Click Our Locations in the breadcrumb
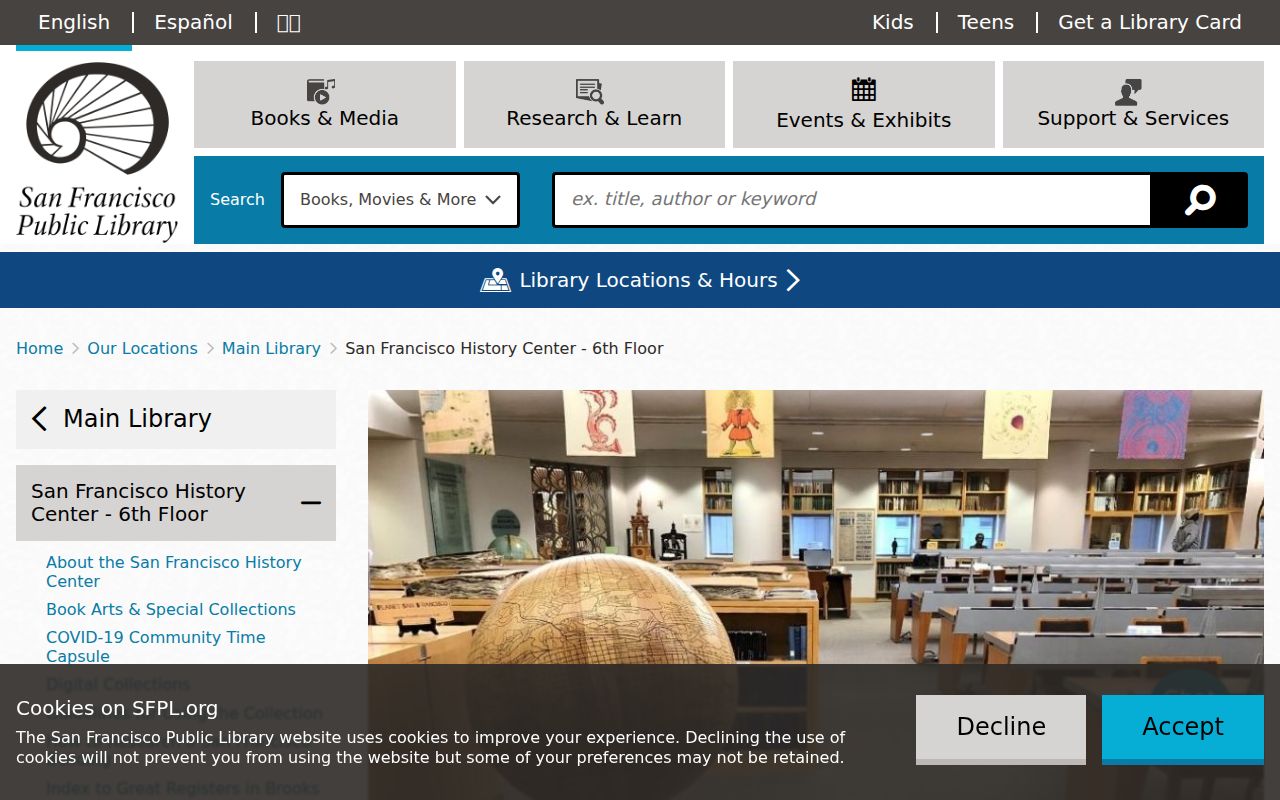 point(142,348)
